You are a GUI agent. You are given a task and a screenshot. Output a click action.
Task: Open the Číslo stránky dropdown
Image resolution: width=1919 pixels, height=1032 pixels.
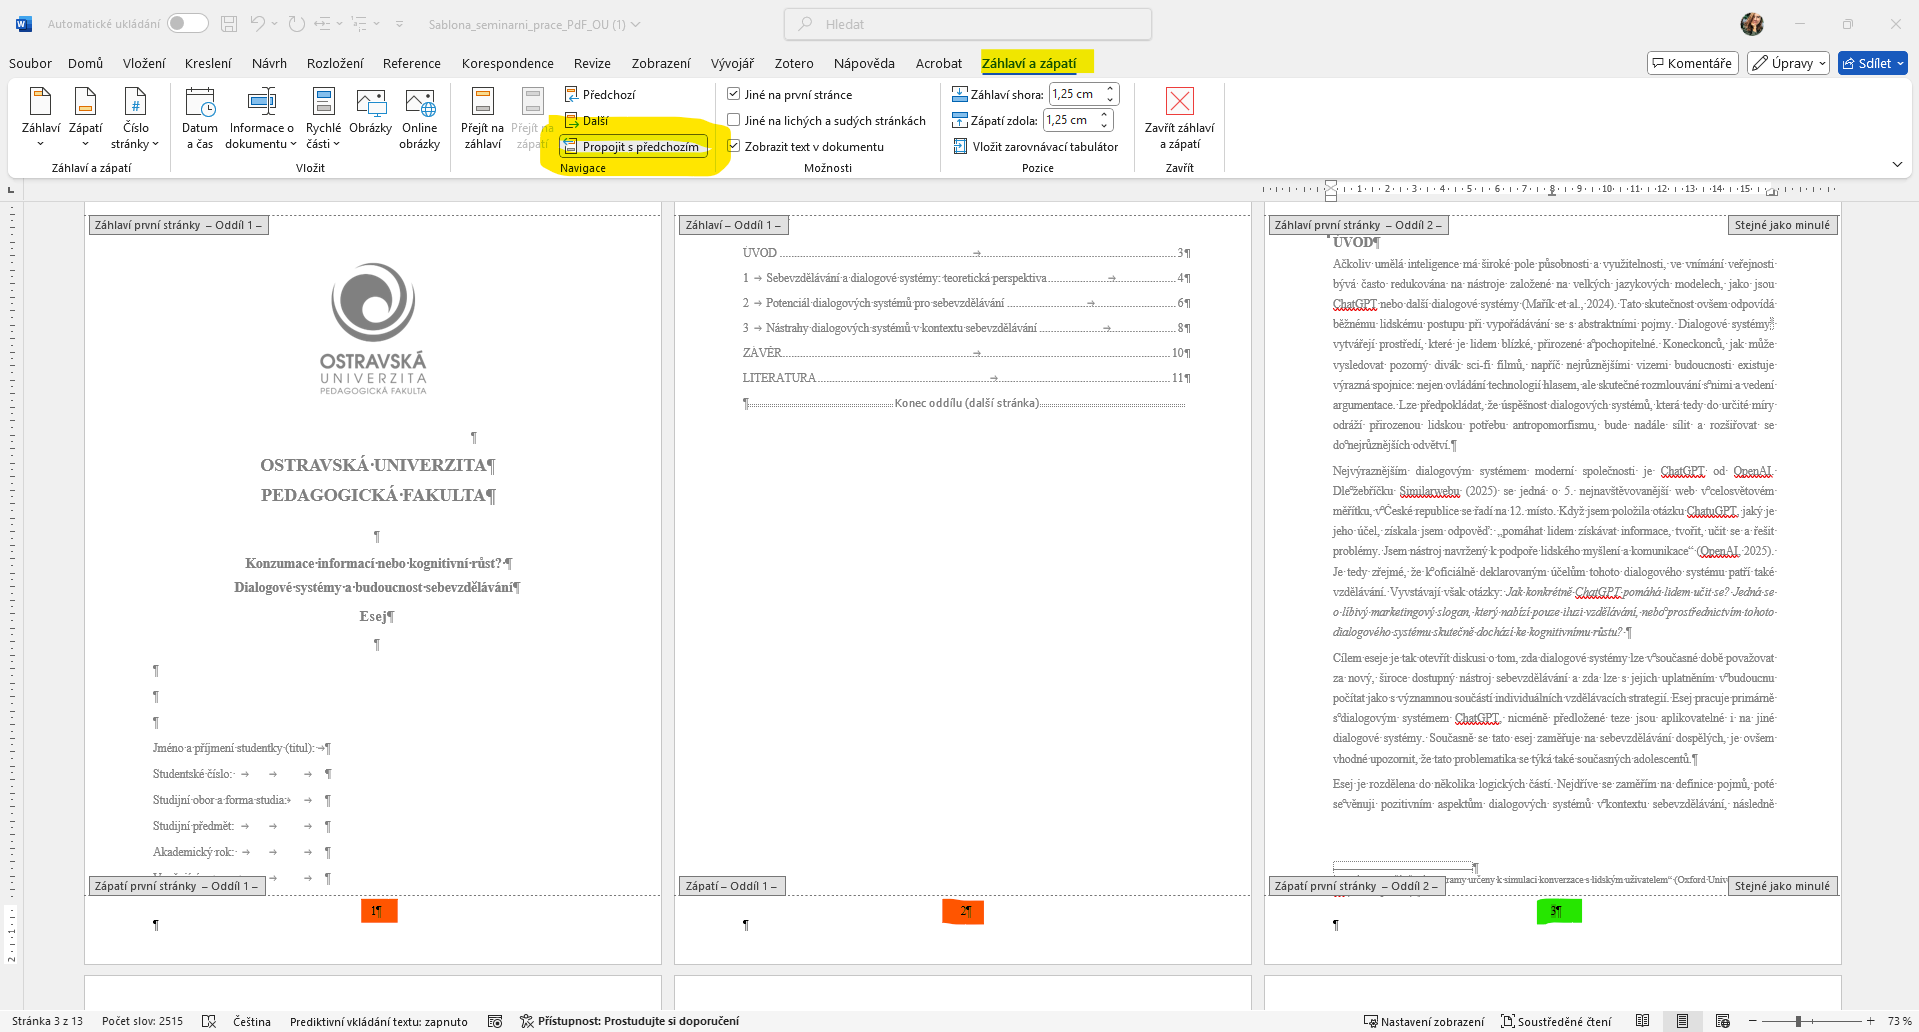pos(136,120)
